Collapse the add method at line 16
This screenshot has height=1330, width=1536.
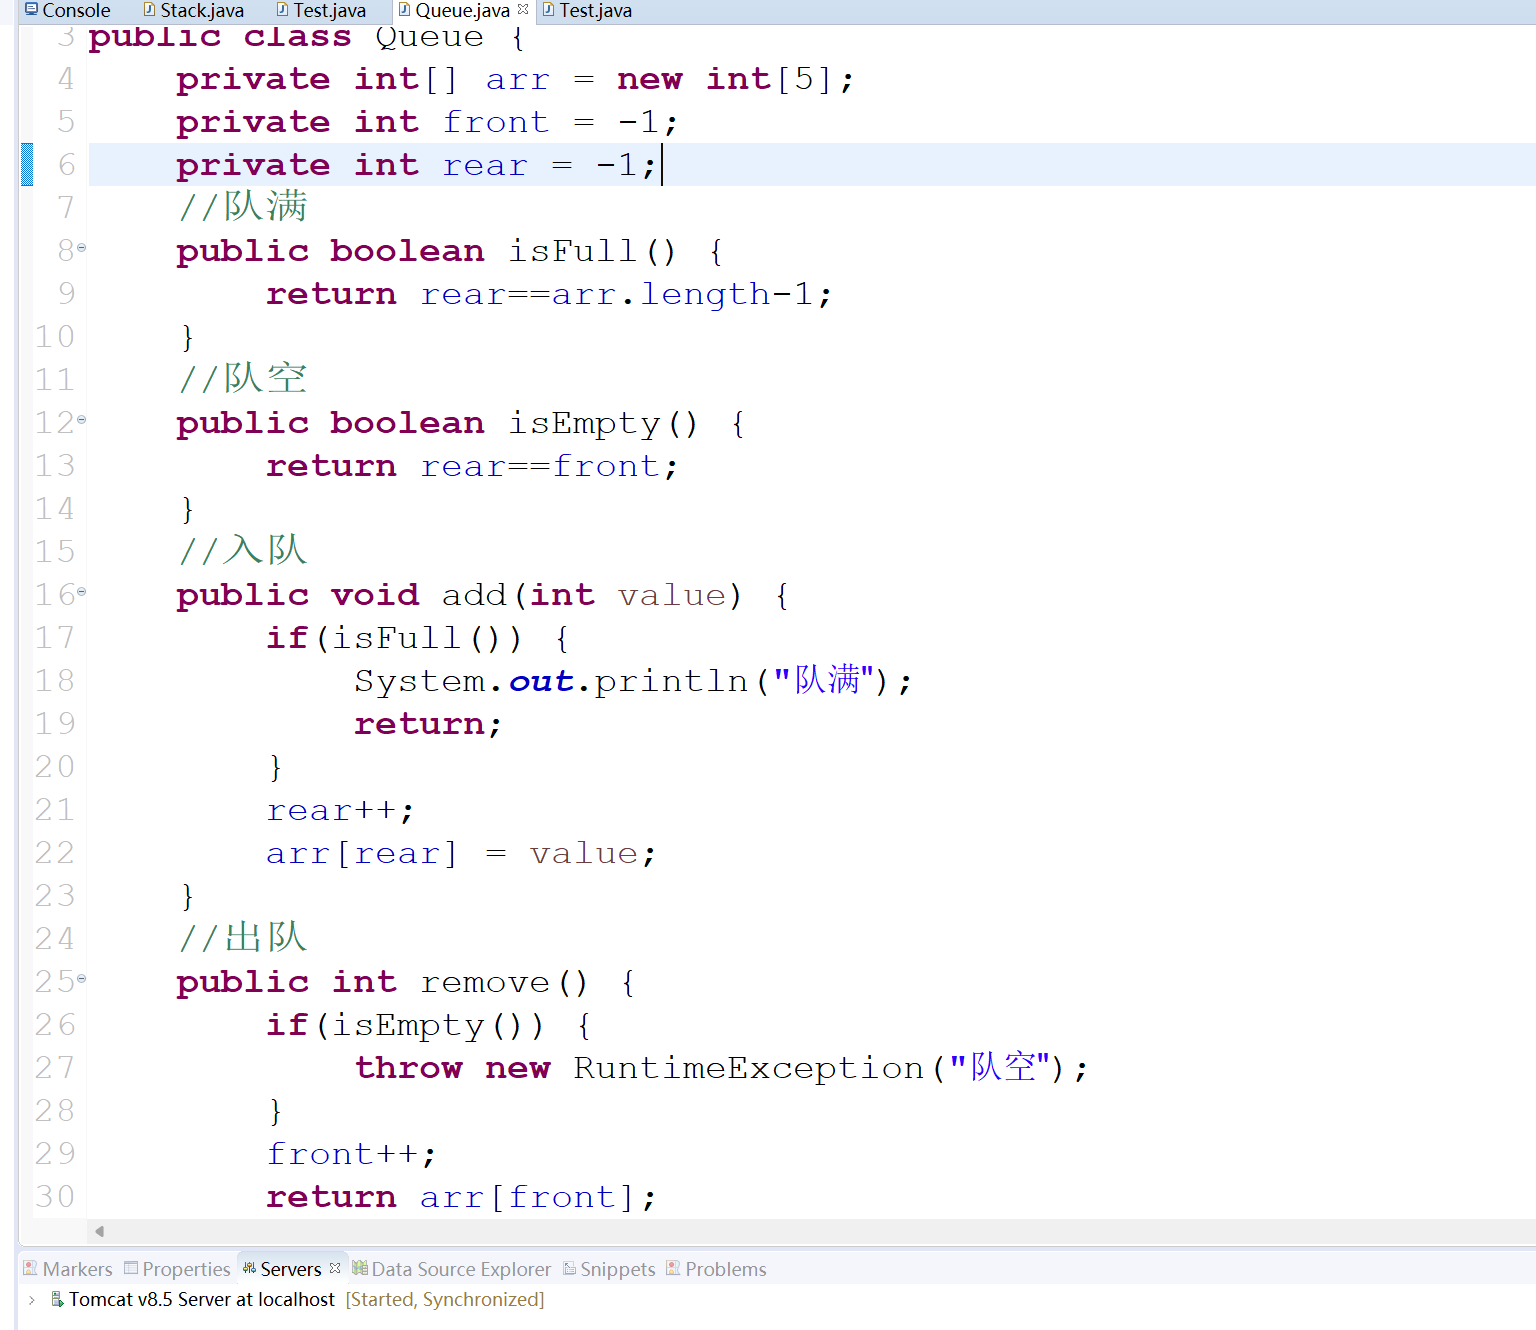coord(82,591)
